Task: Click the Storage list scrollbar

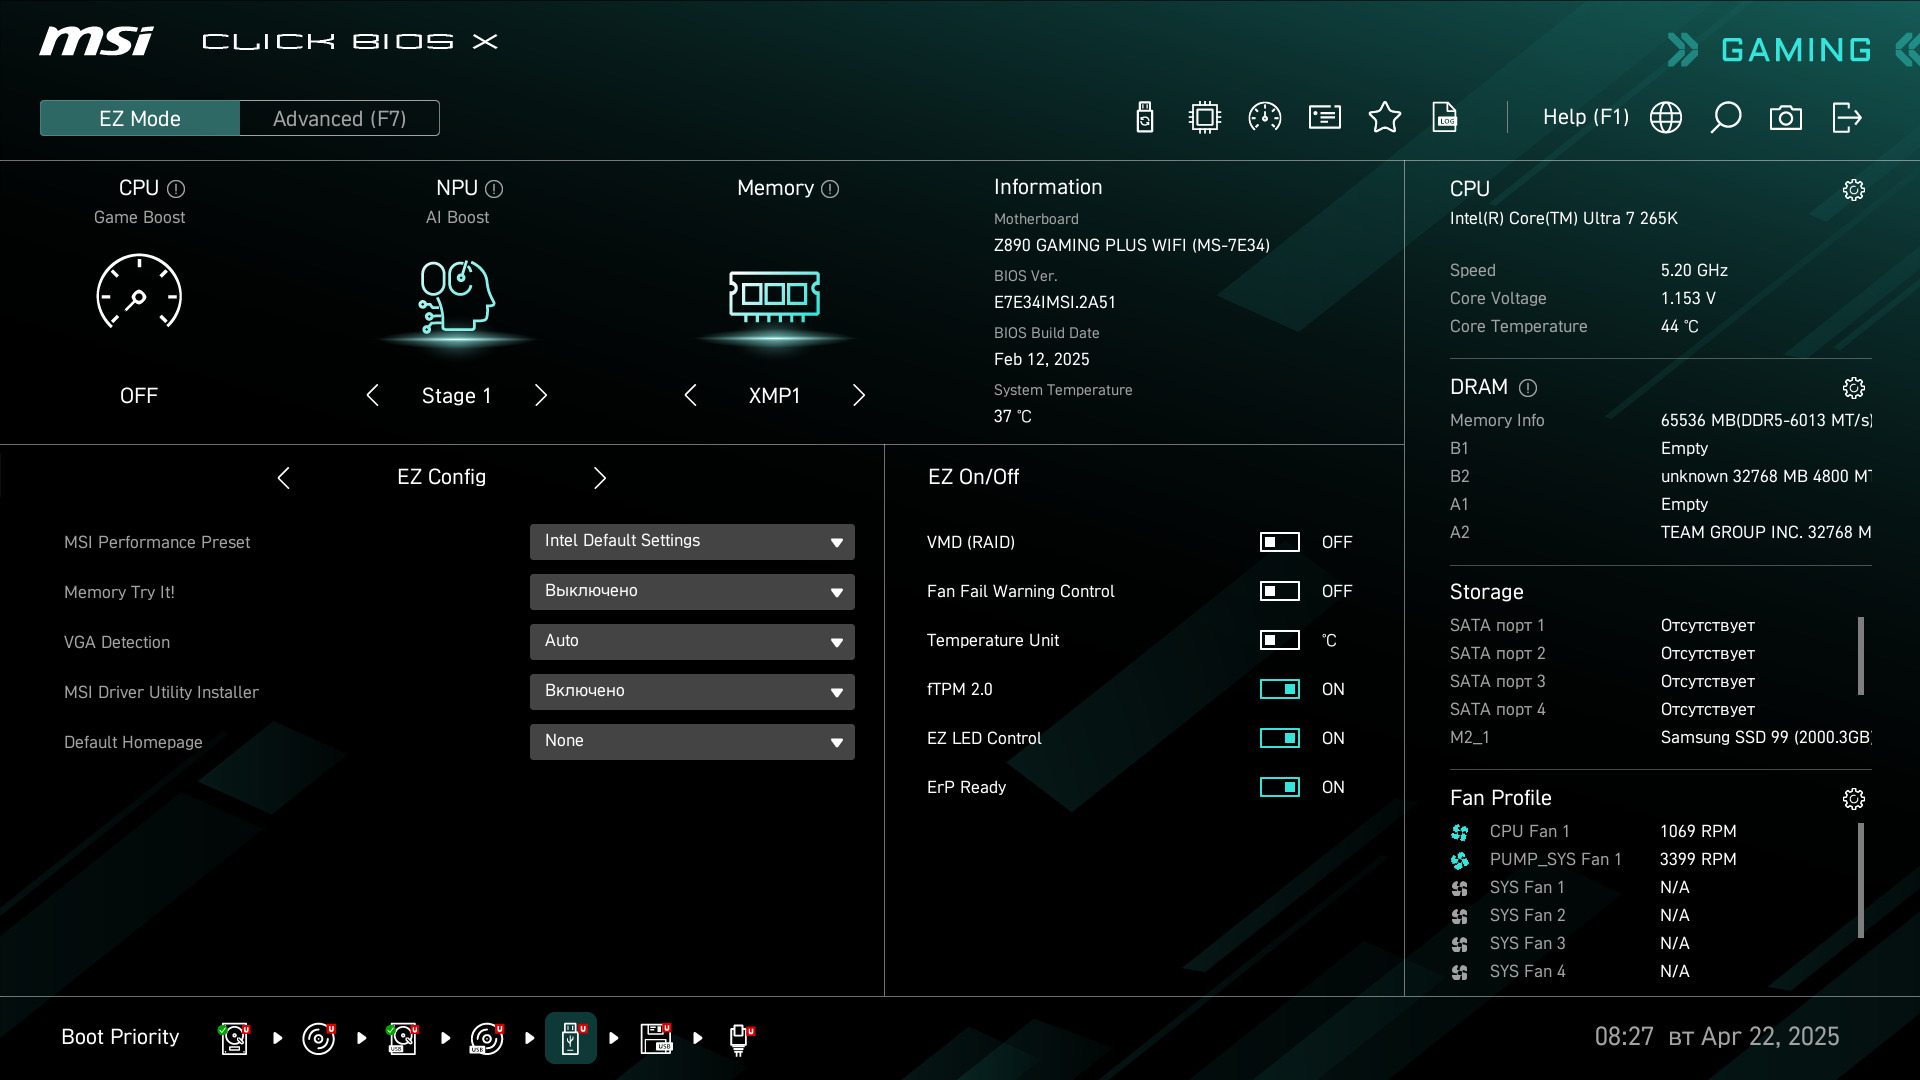Action: 1861,655
